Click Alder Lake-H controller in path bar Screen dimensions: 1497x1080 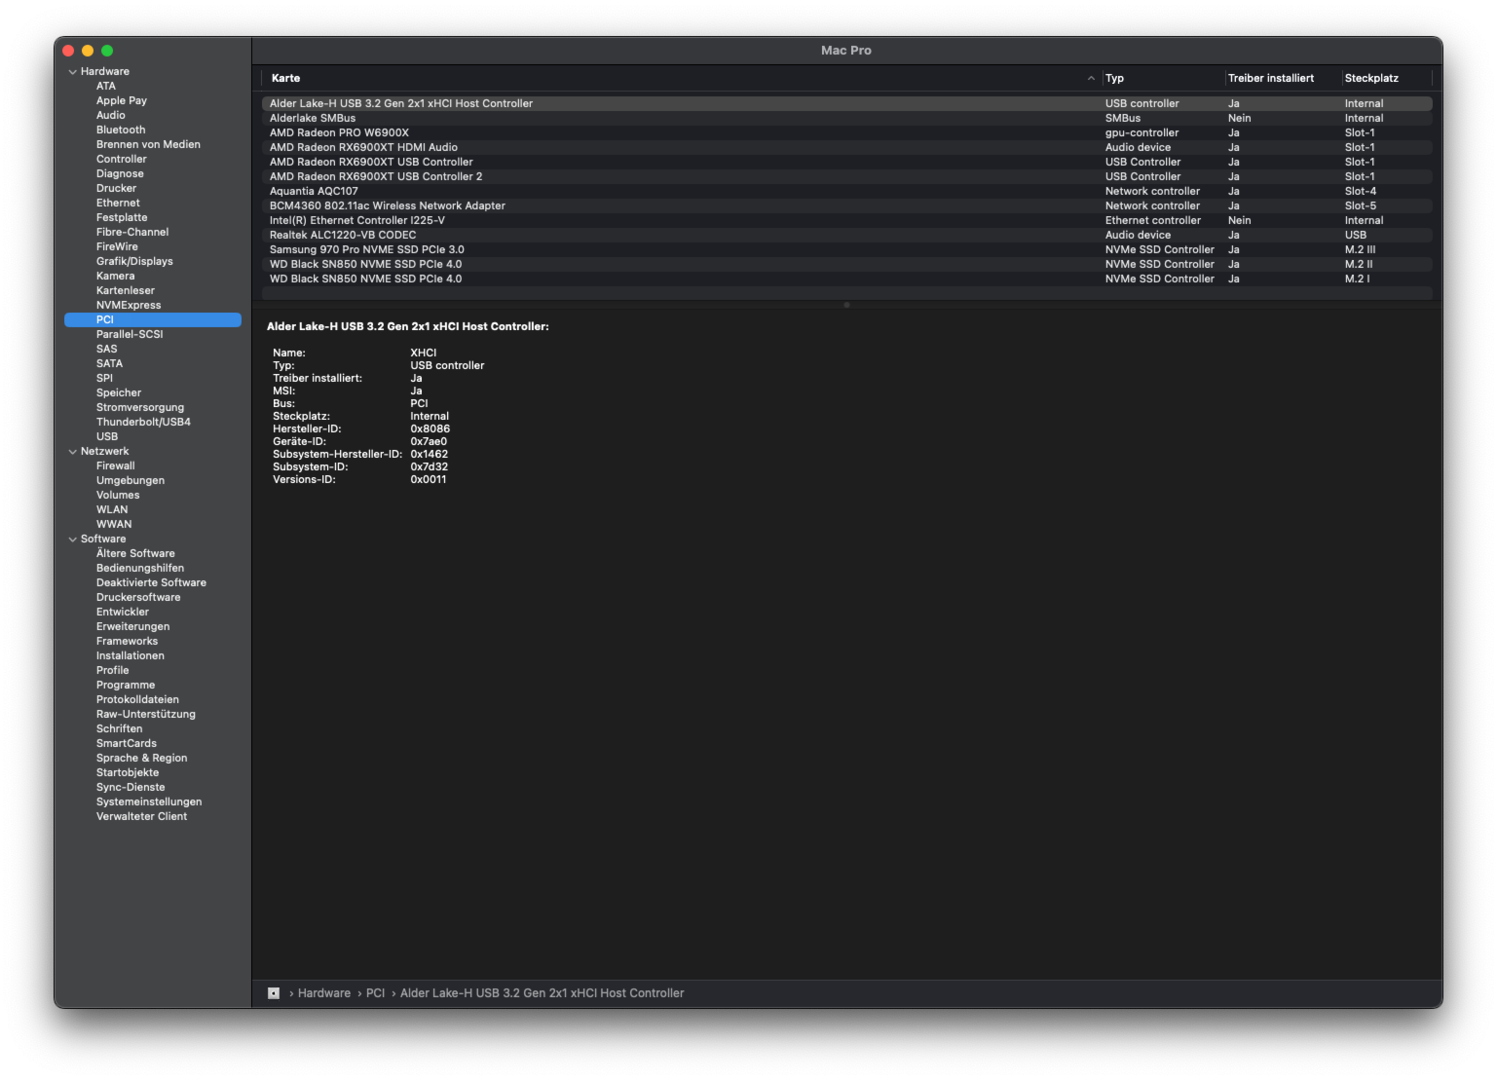pos(542,993)
